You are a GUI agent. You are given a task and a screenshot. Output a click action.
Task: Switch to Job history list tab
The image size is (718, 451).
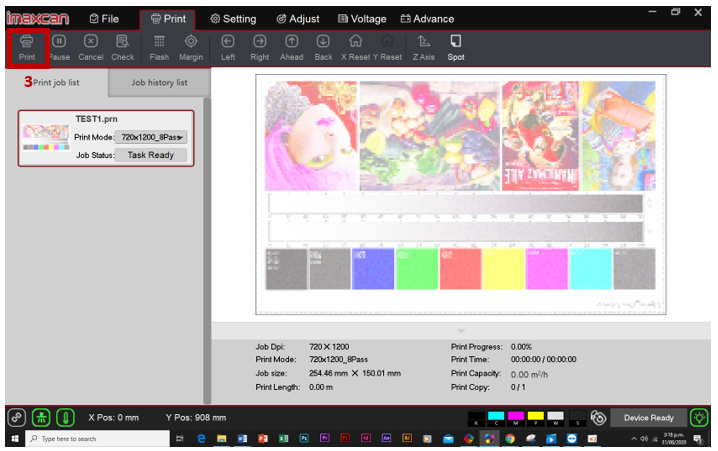click(159, 82)
